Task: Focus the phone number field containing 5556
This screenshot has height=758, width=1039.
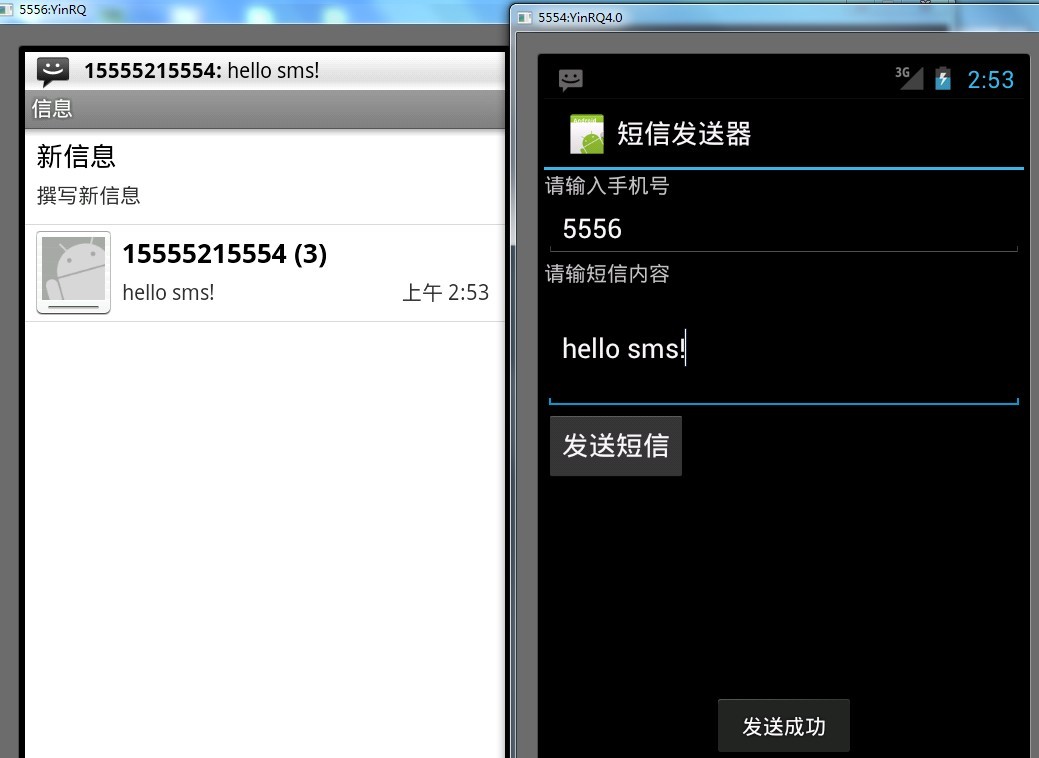Action: click(783, 229)
